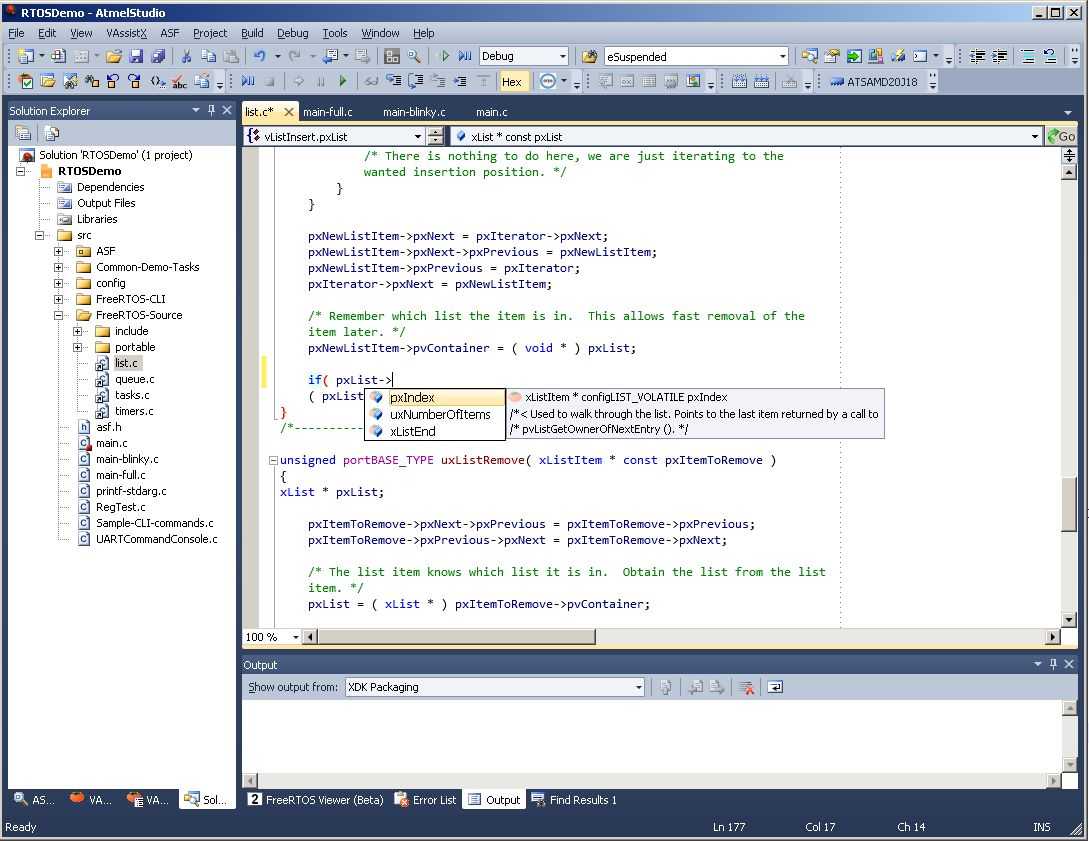
Task: Expand the ASF folder in the tree
Action: tap(59, 251)
